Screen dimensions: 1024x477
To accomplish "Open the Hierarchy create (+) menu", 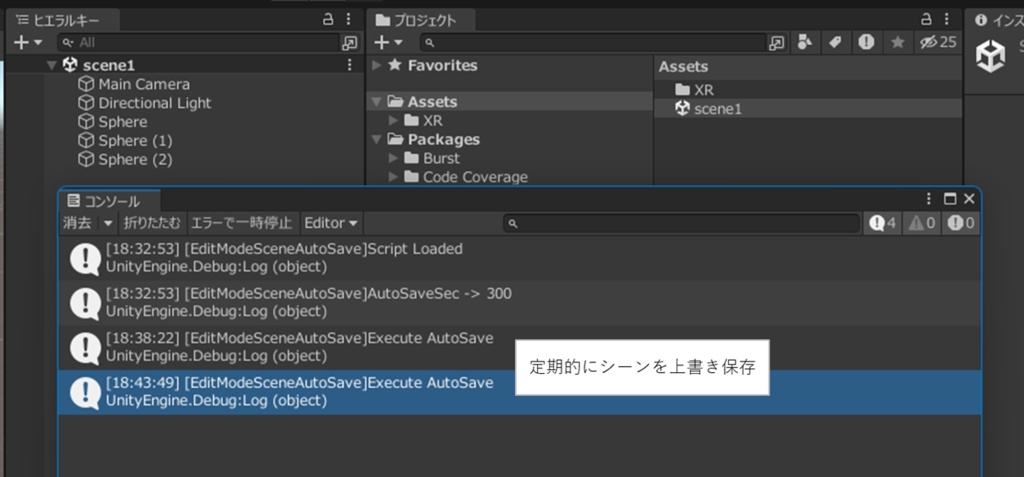I will coord(28,42).
